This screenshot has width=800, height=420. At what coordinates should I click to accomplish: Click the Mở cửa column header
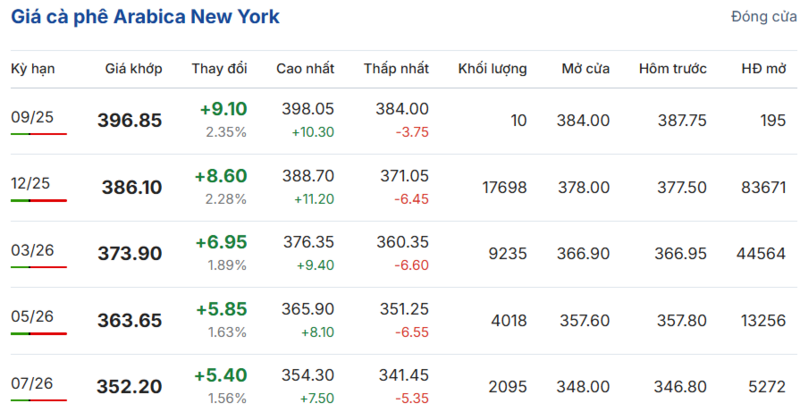coord(585,68)
